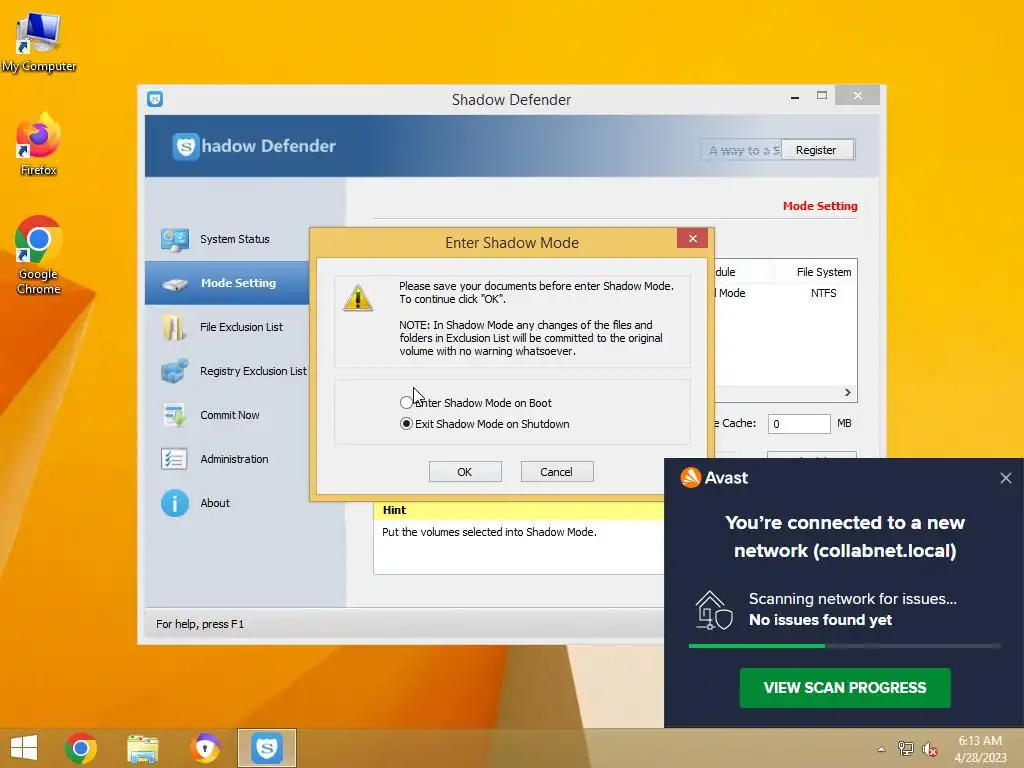This screenshot has width=1024, height=768.
Task: Click the NTFS cell in volume list
Action: [824, 293]
